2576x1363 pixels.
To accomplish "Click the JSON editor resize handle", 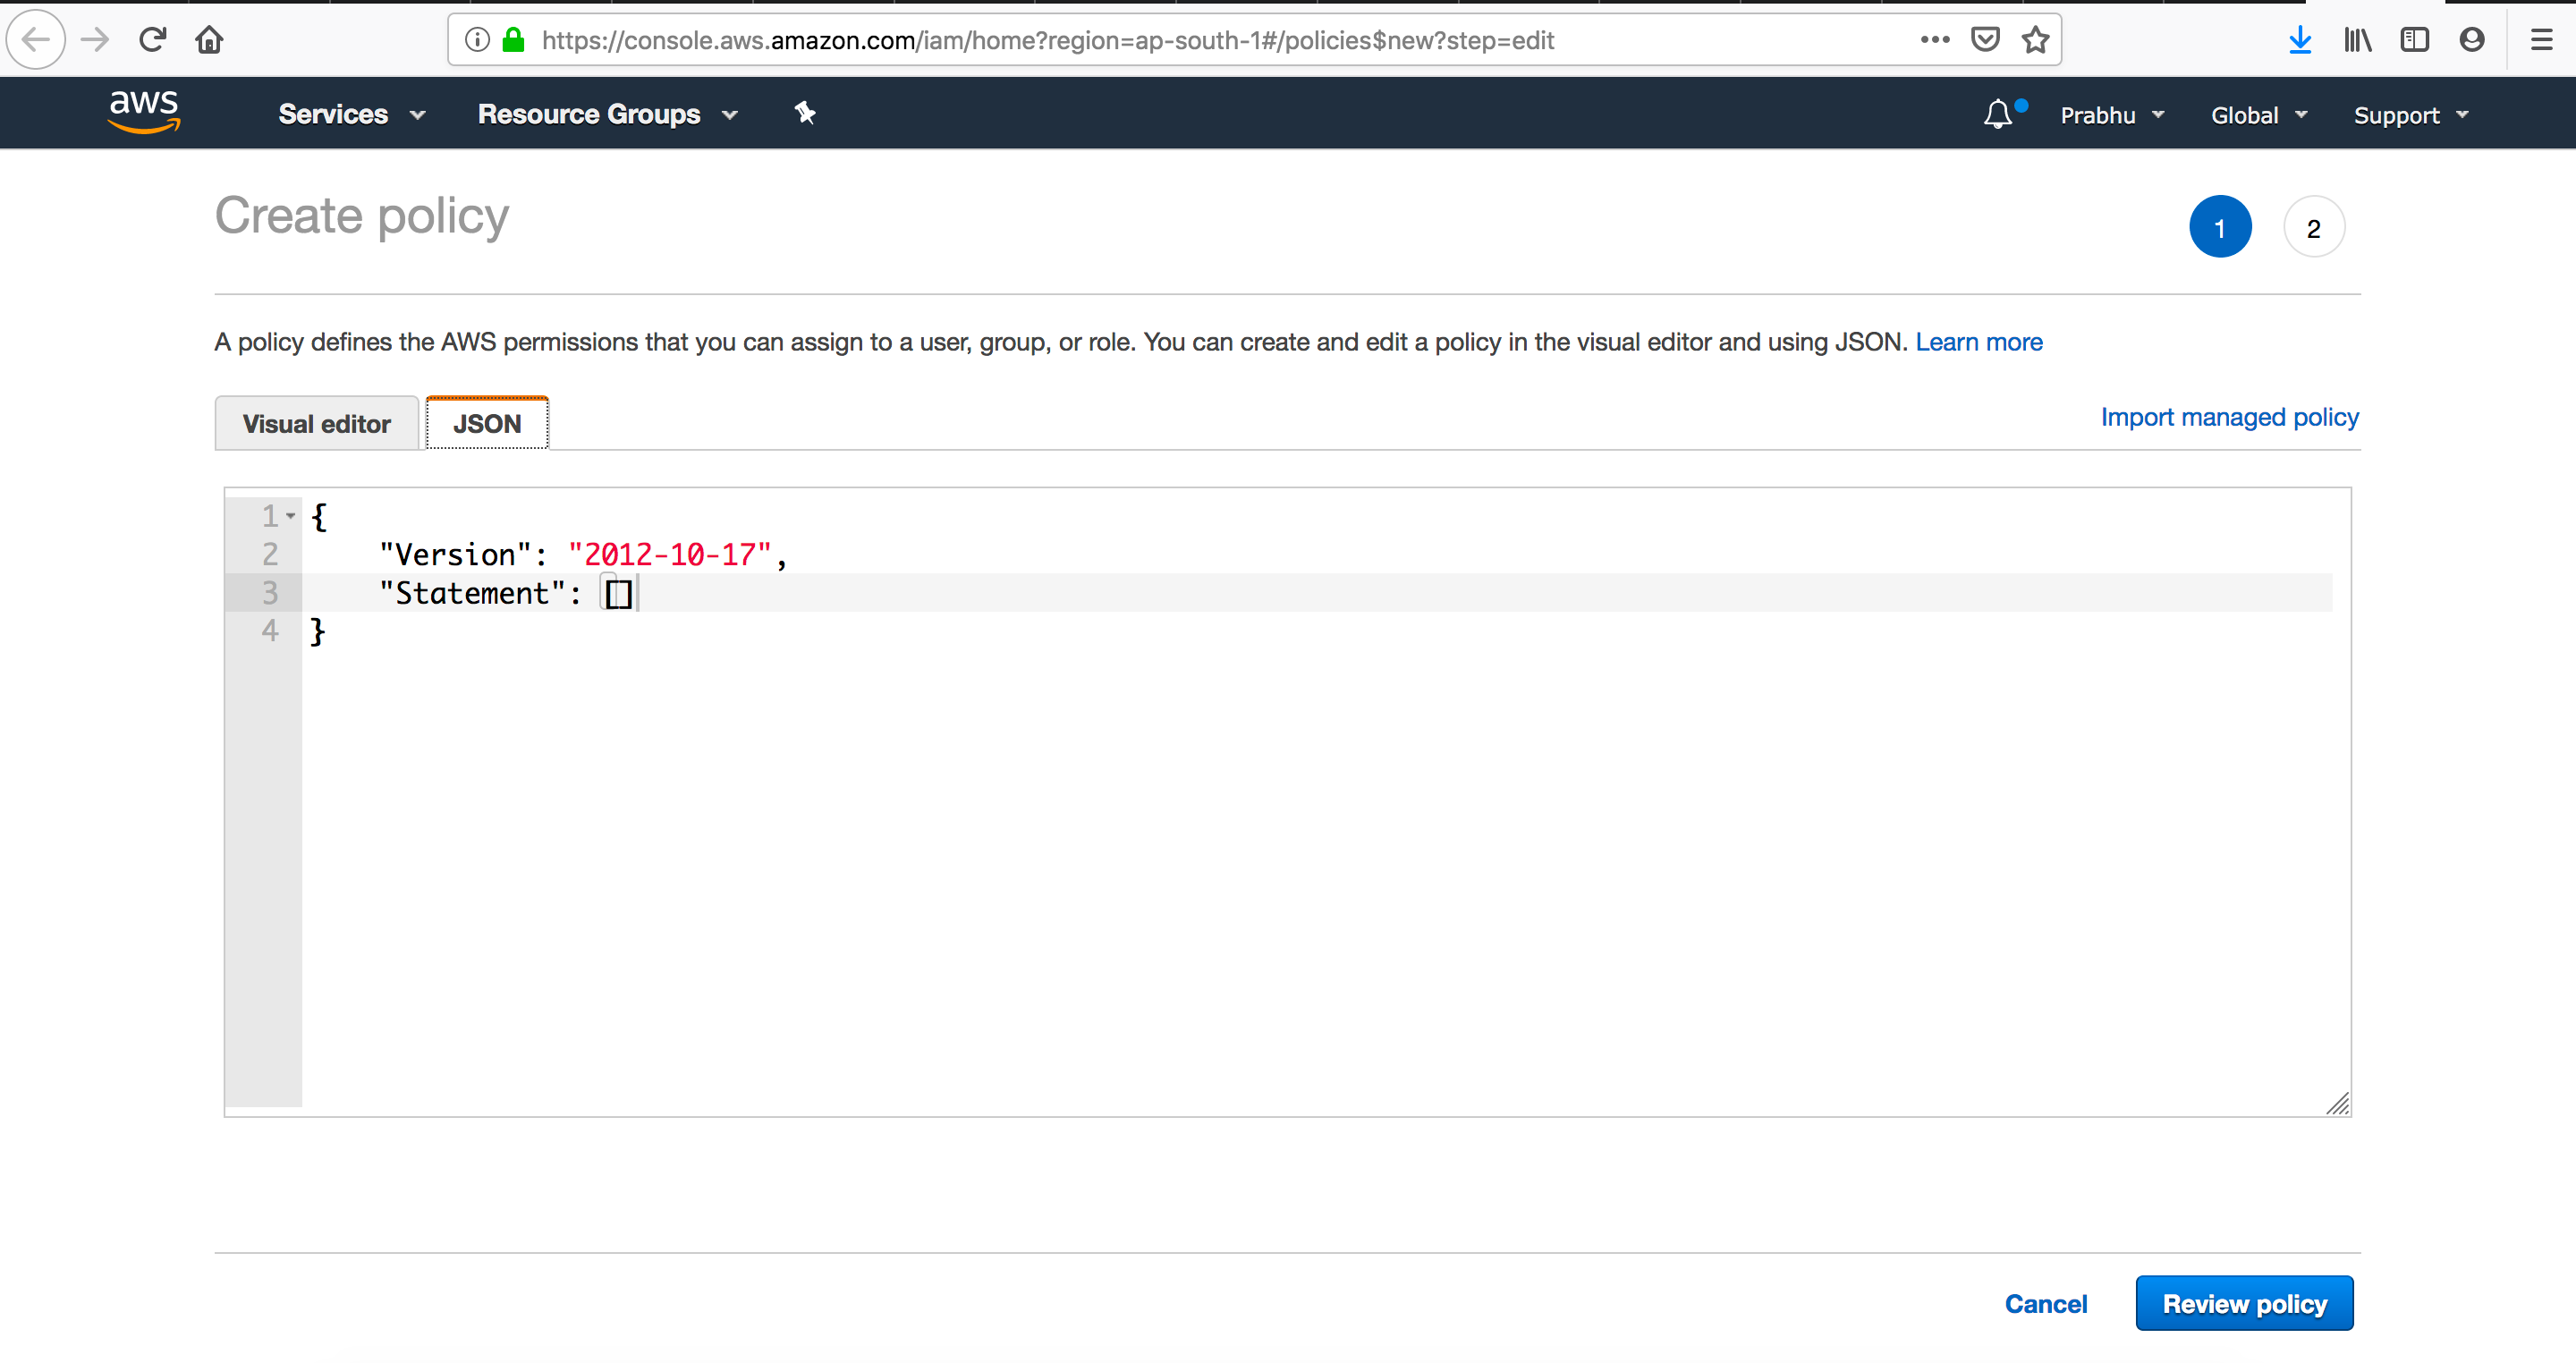I will click(2337, 1103).
